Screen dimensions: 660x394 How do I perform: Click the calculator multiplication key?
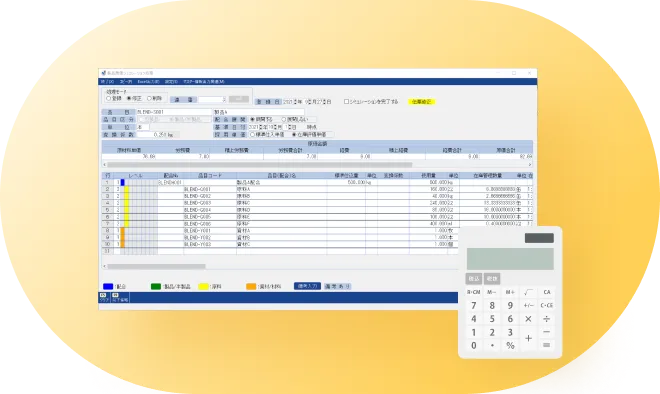pyautogui.click(x=528, y=319)
